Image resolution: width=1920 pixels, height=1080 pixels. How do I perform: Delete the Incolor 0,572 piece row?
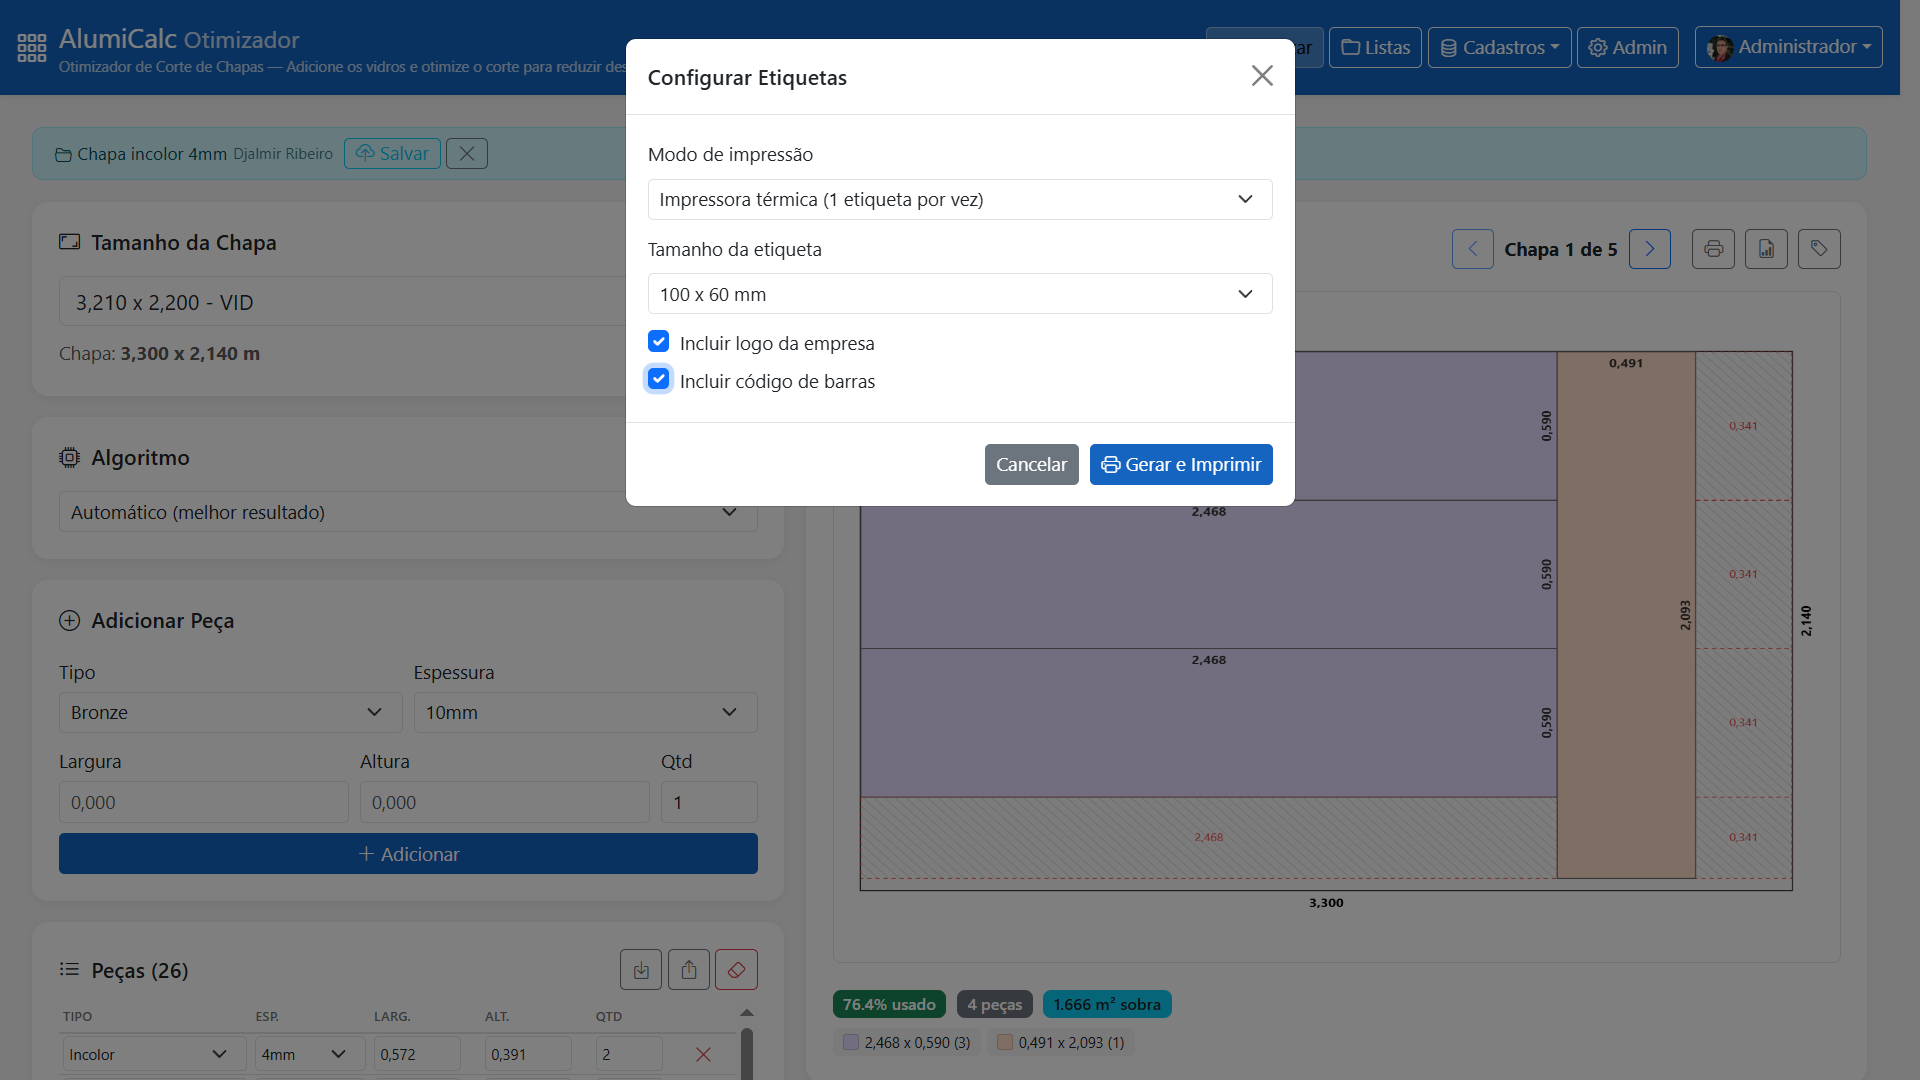coord(703,1054)
